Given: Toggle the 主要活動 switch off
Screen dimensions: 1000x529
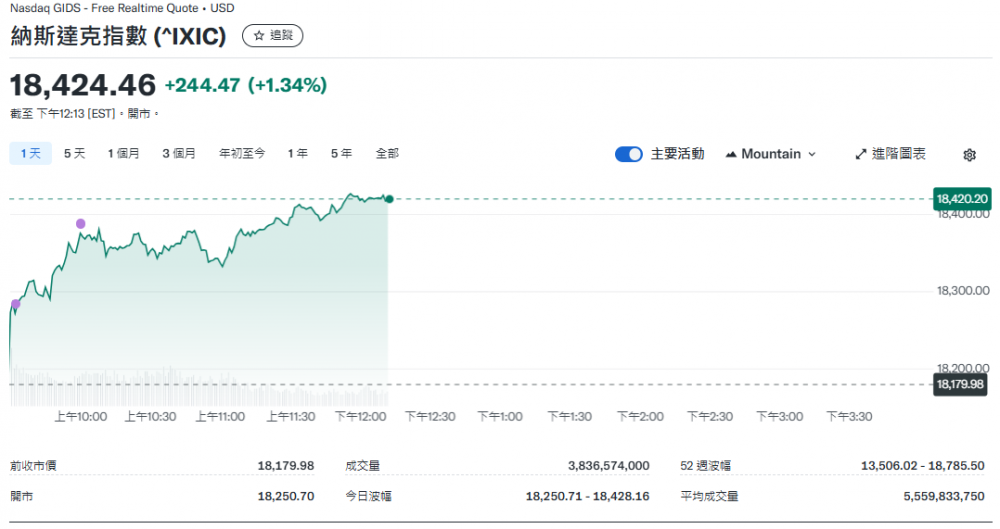Looking at the screenshot, I should coord(628,154).
